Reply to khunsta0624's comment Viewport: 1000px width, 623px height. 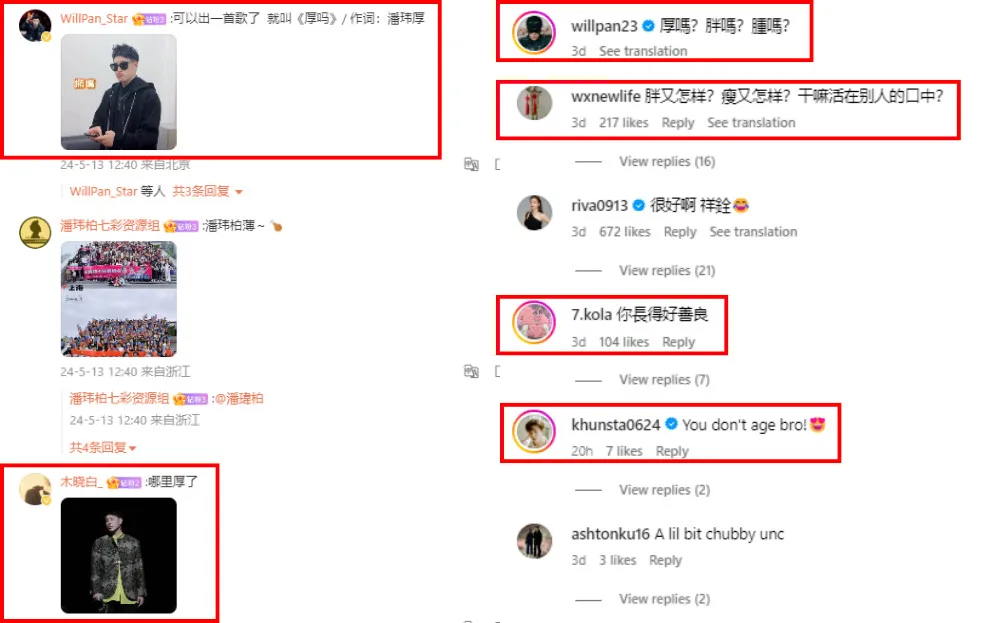(x=672, y=451)
